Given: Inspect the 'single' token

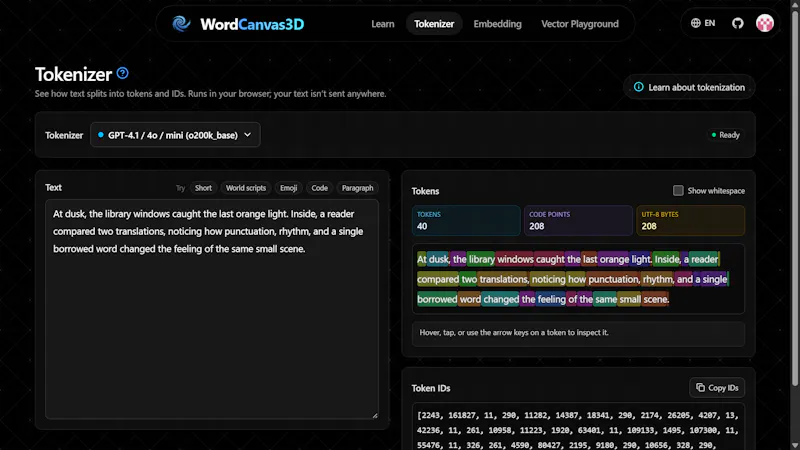Looking at the screenshot, I should coord(714,279).
